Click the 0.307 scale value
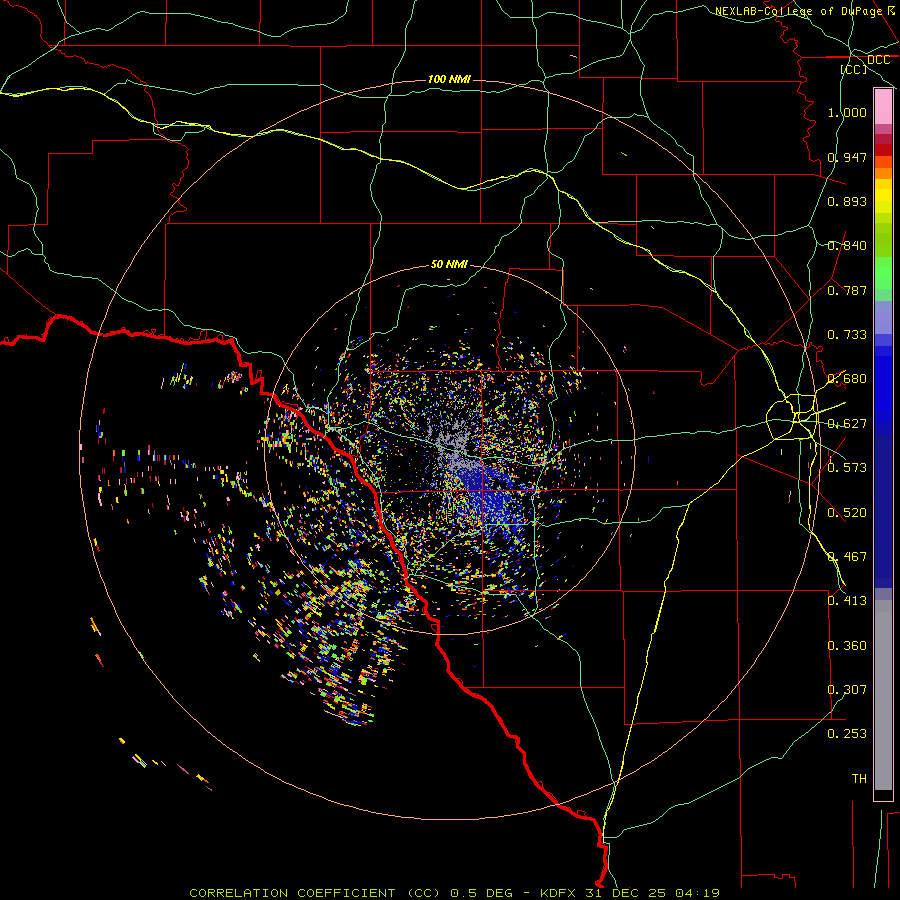Viewport: 900px width, 900px height. click(847, 690)
